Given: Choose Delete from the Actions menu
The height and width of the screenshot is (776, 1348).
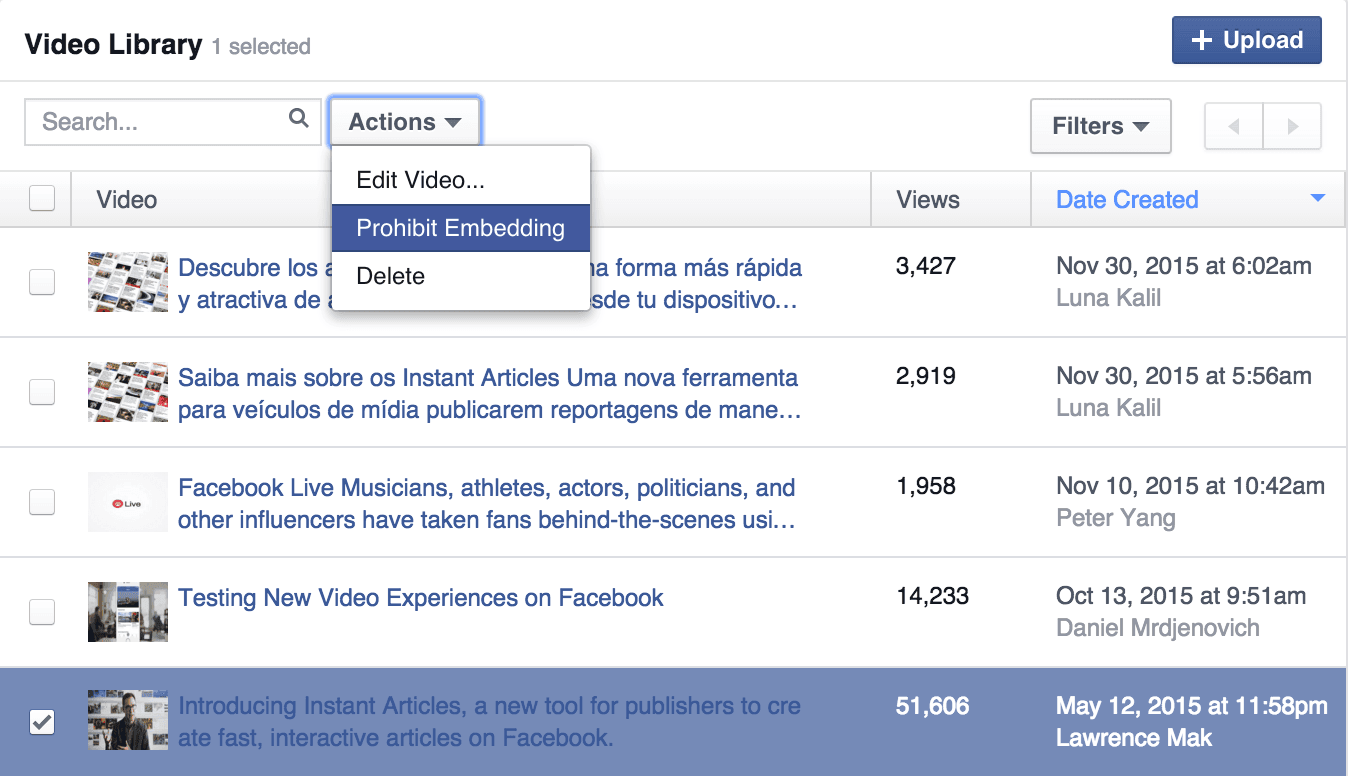Looking at the screenshot, I should (391, 276).
